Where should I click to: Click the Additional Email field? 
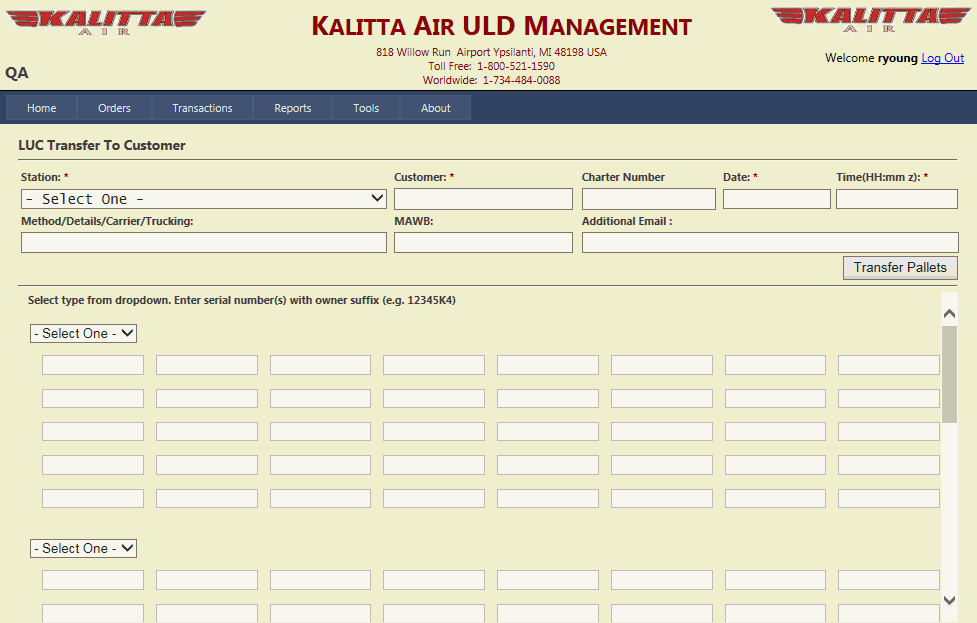coord(769,242)
